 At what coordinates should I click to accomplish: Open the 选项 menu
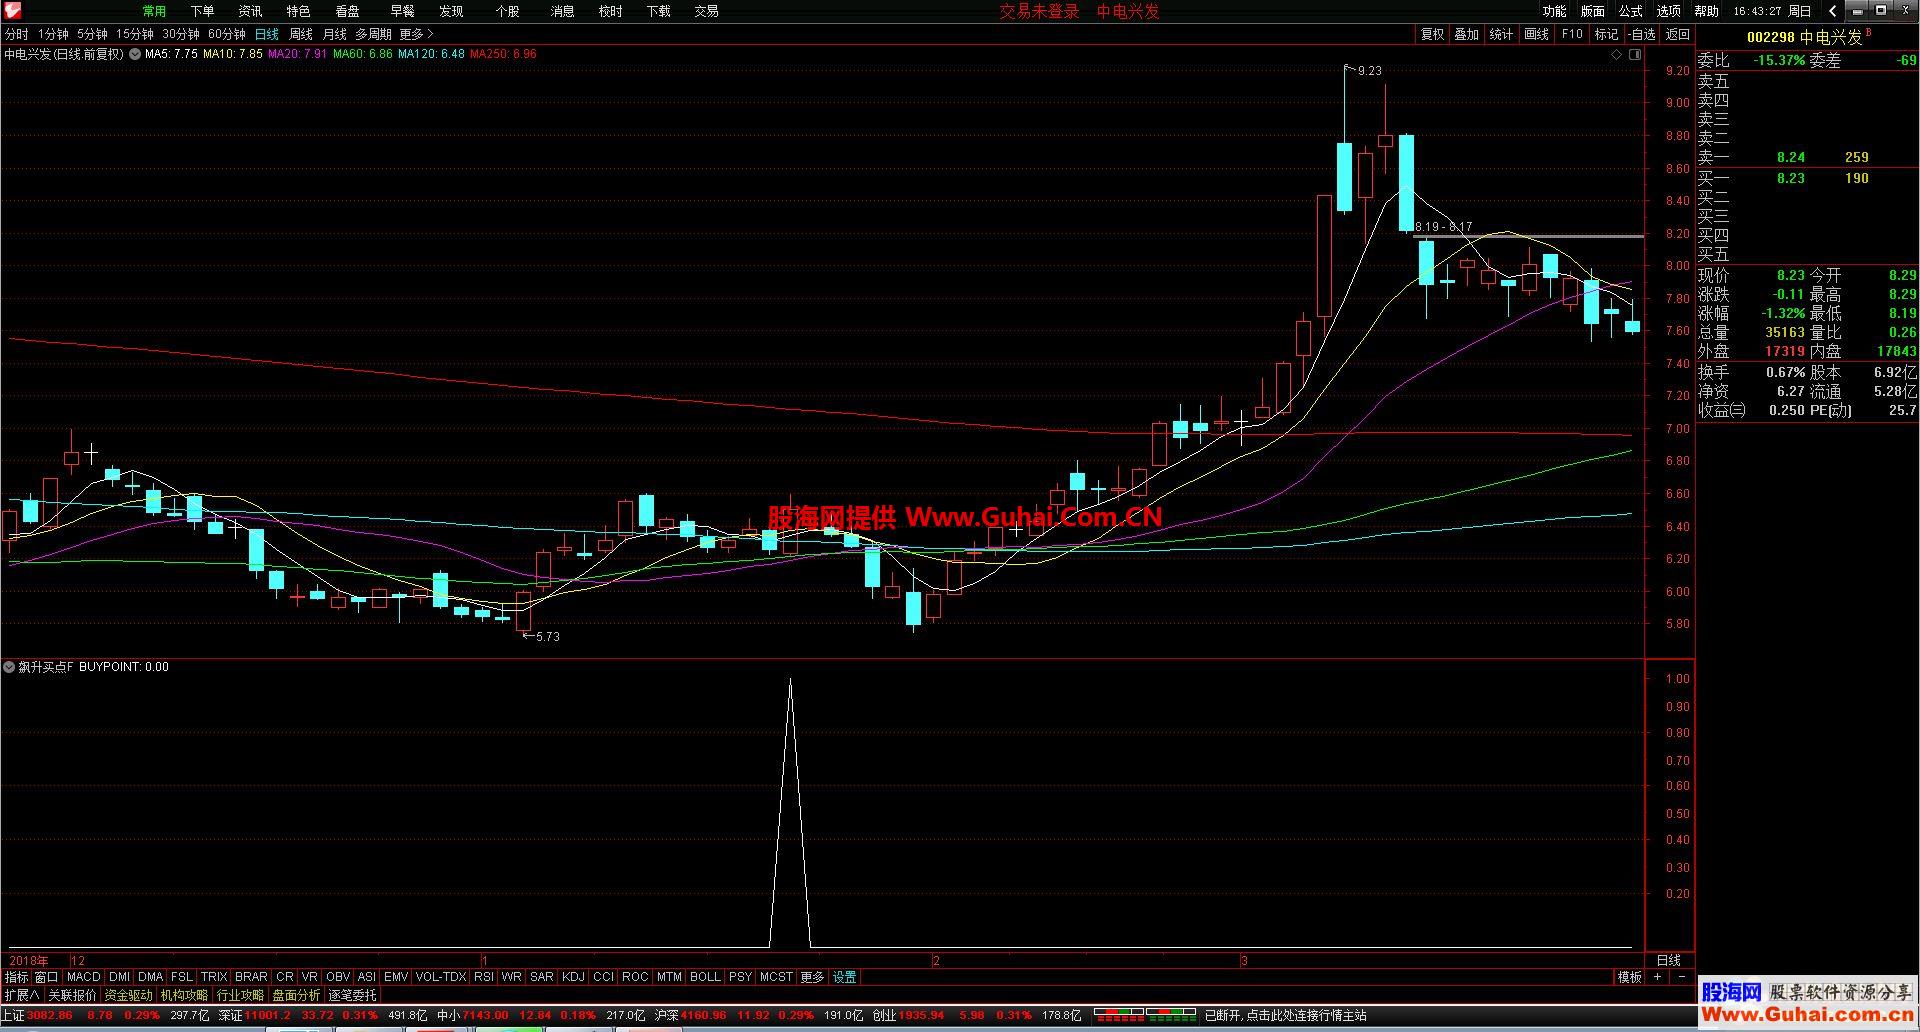[x=1669, y=11]
